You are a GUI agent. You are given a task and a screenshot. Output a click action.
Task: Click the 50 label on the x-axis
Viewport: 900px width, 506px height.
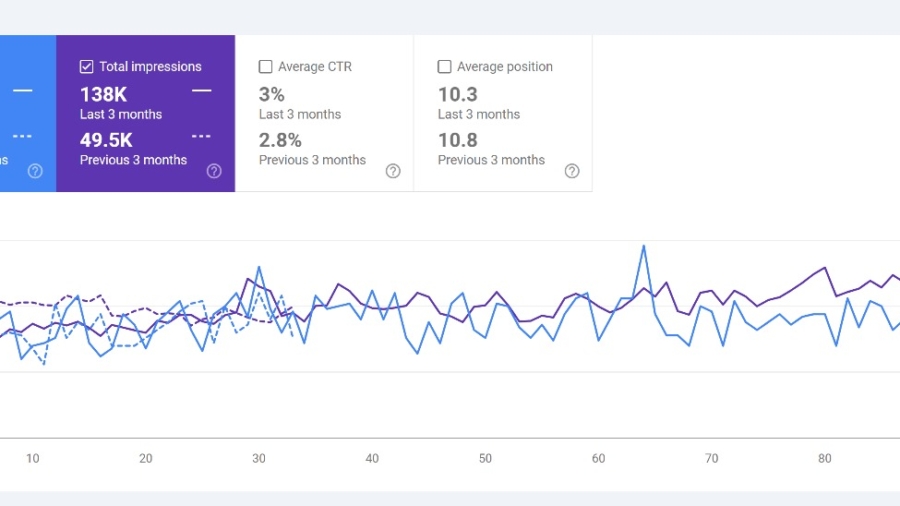click(x=485, y=459)
